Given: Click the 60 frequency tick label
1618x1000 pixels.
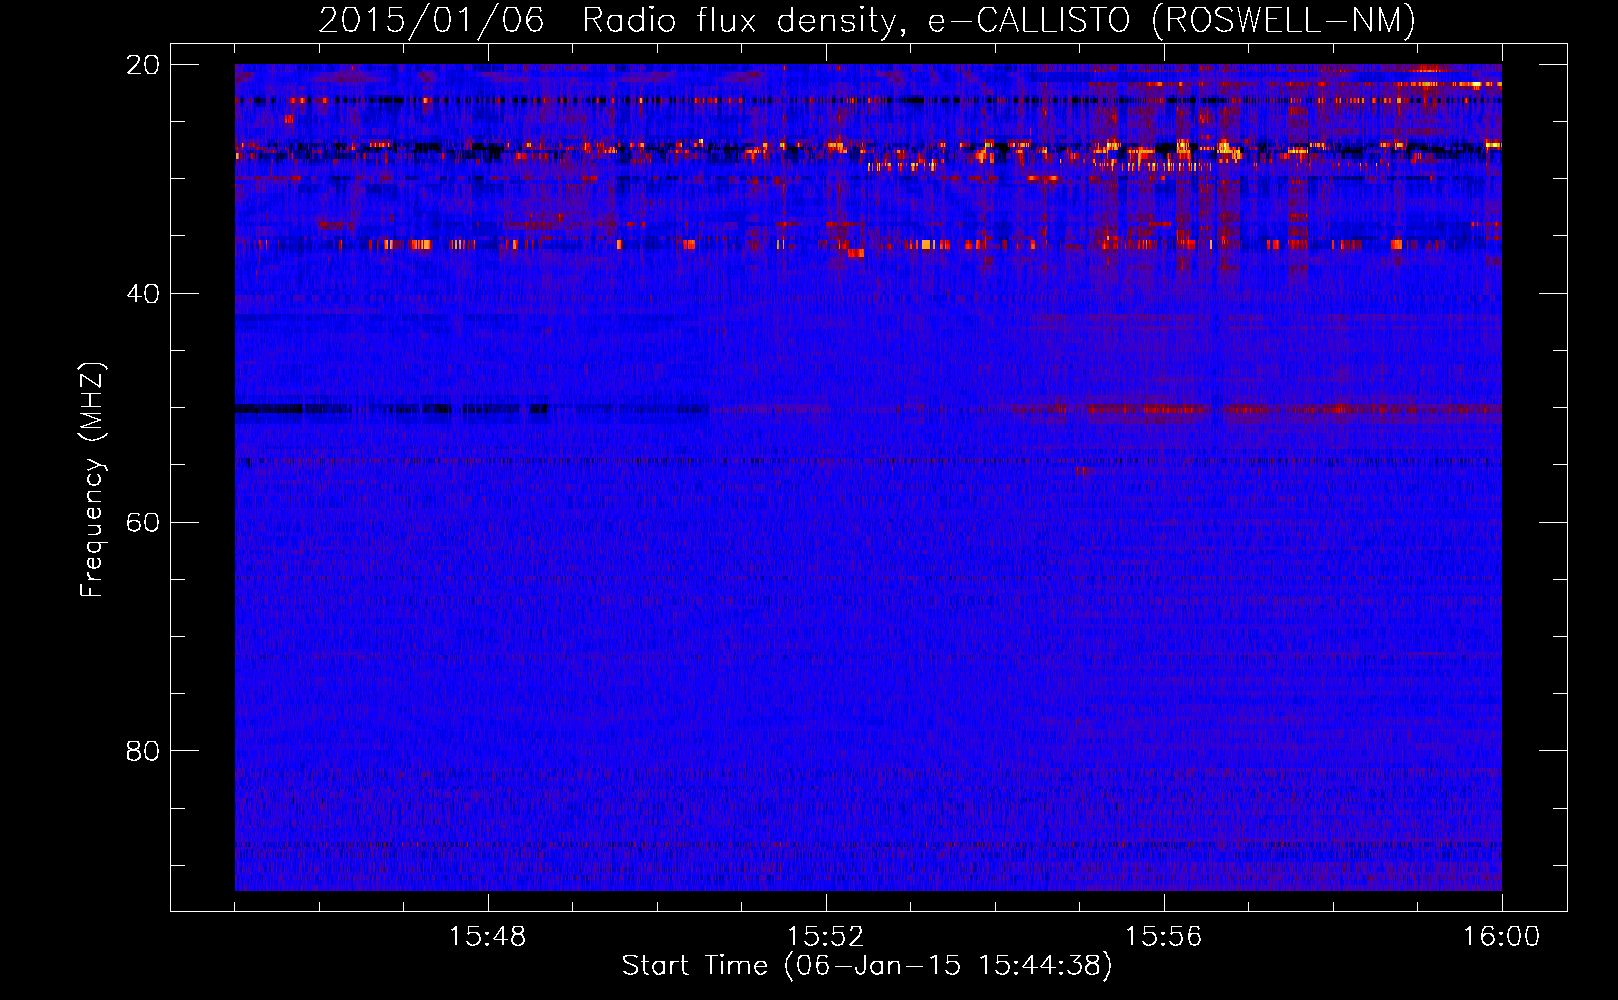Looking at the screenshot, I should [x=142, y=523].
